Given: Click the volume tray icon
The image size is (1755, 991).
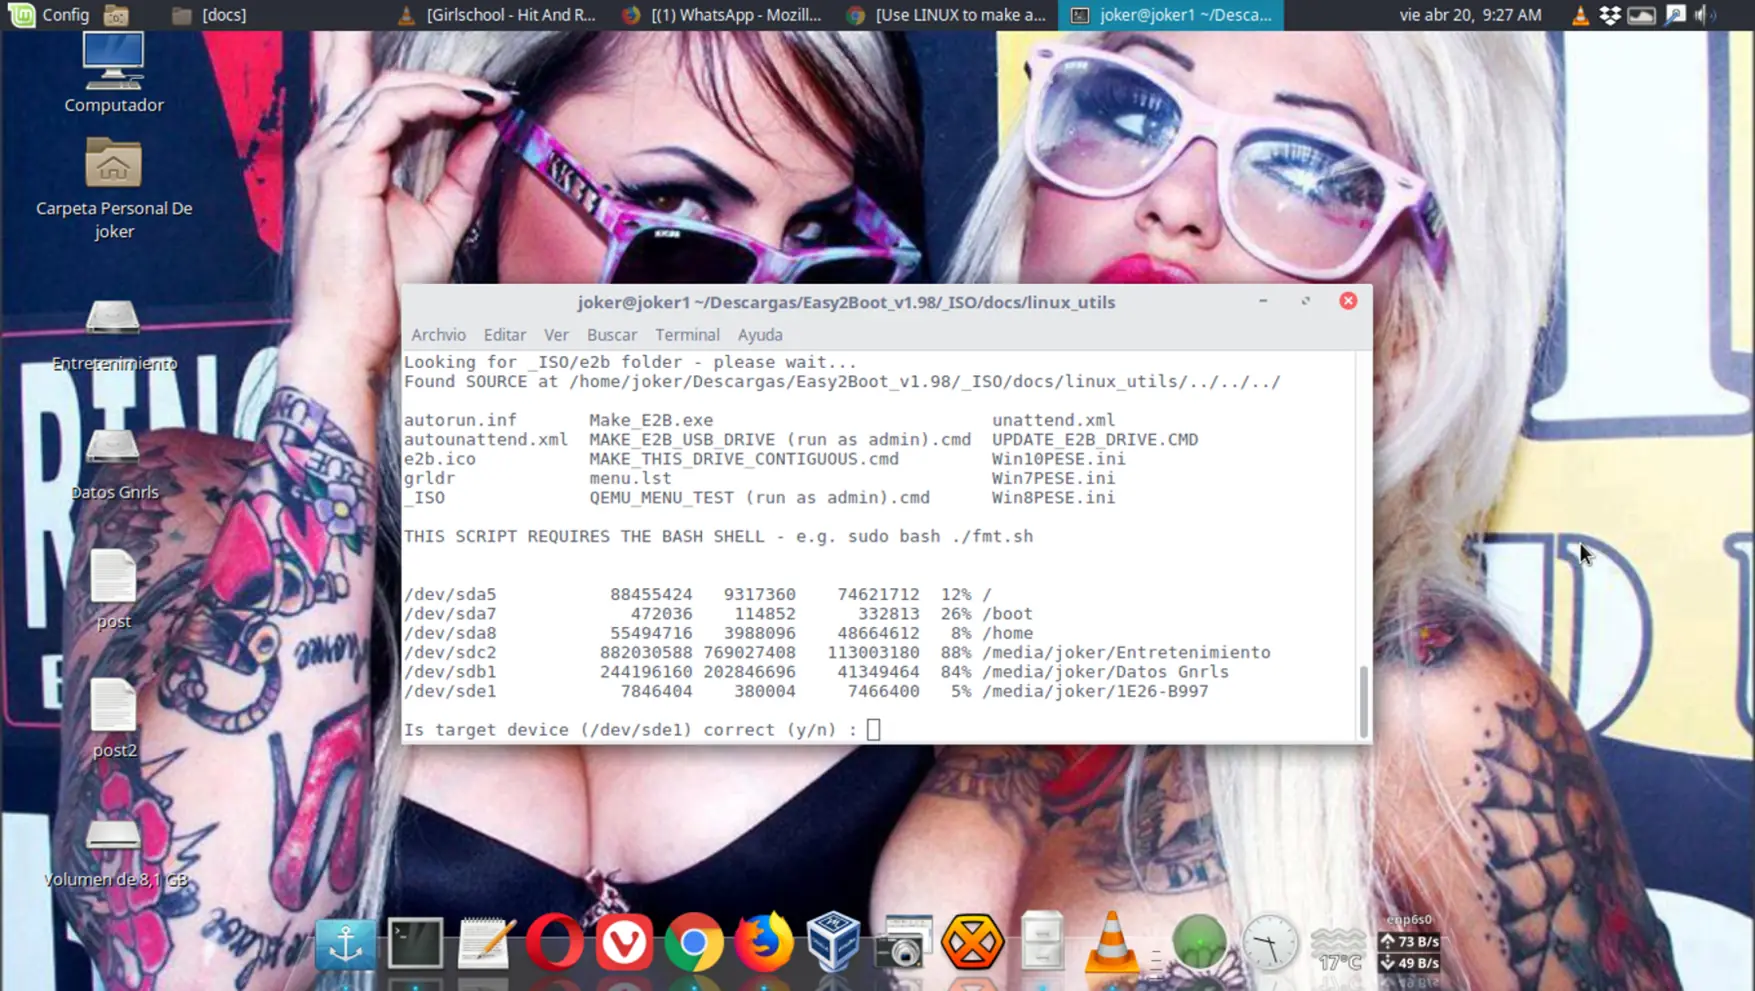Looking at the screenshot, I should coord(1703,15).
